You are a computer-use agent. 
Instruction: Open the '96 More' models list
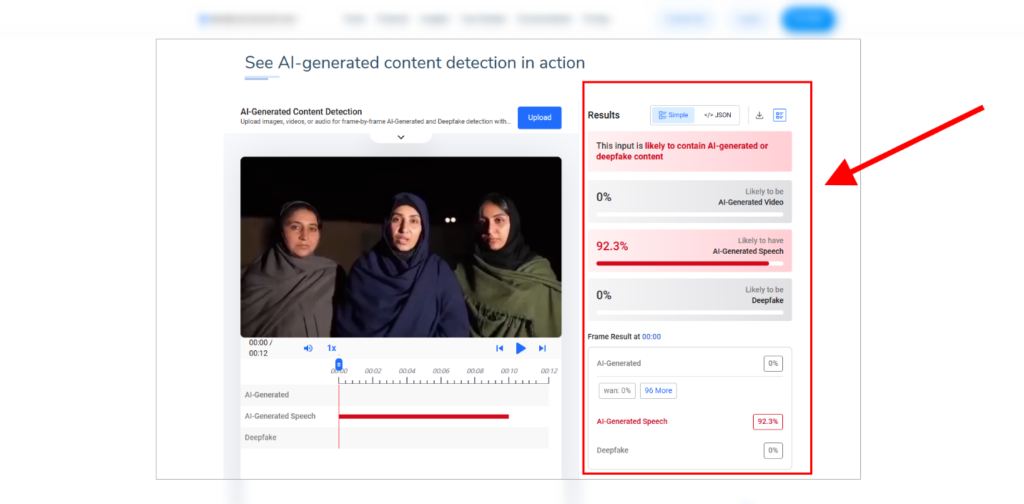[658, 390]
